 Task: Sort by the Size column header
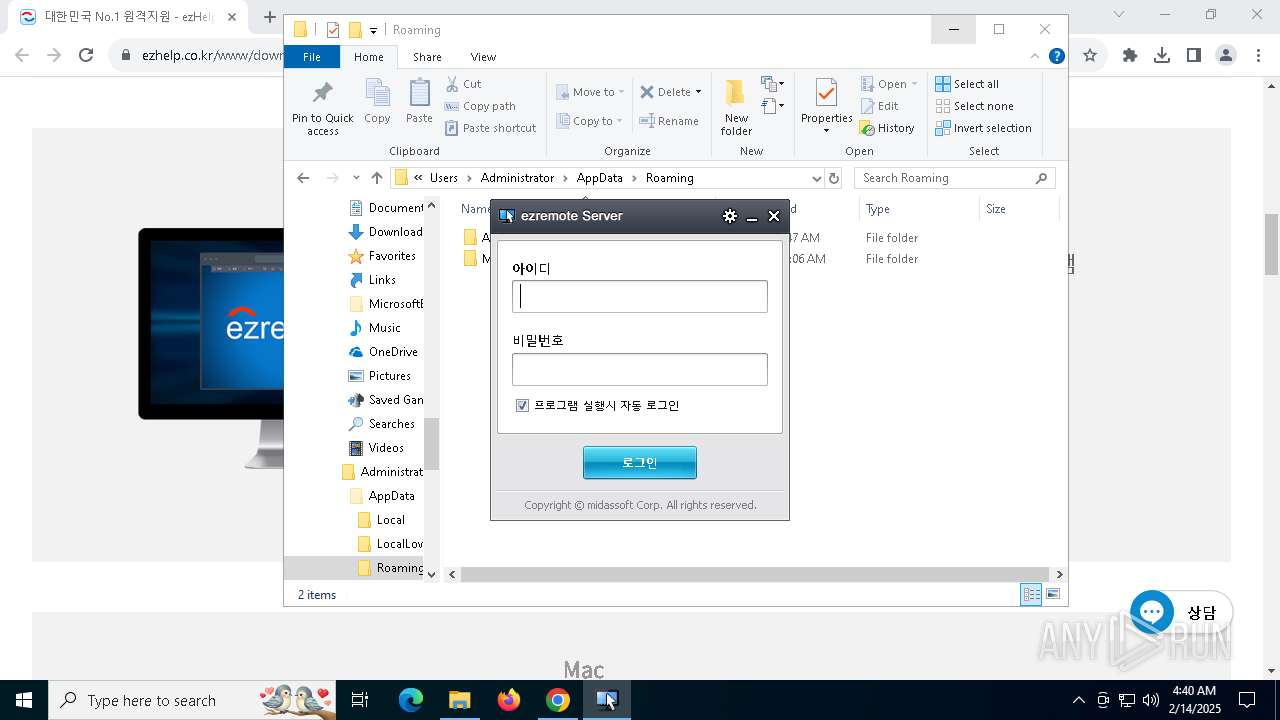[x=1018, y=209]
